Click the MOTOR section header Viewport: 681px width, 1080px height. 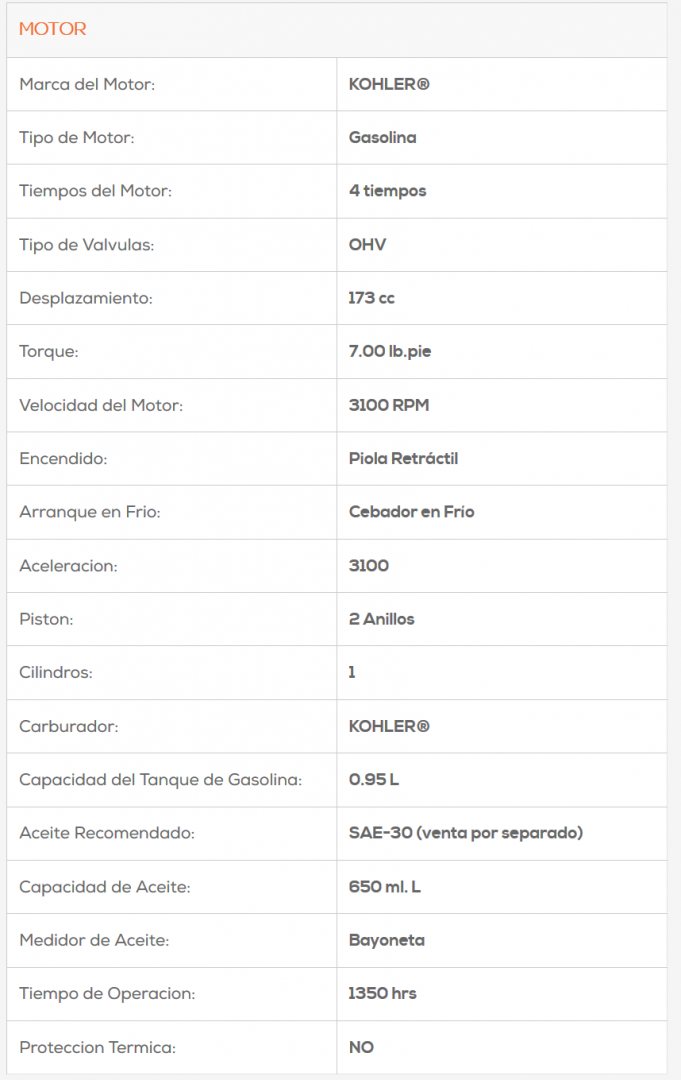tap(53, 29)
